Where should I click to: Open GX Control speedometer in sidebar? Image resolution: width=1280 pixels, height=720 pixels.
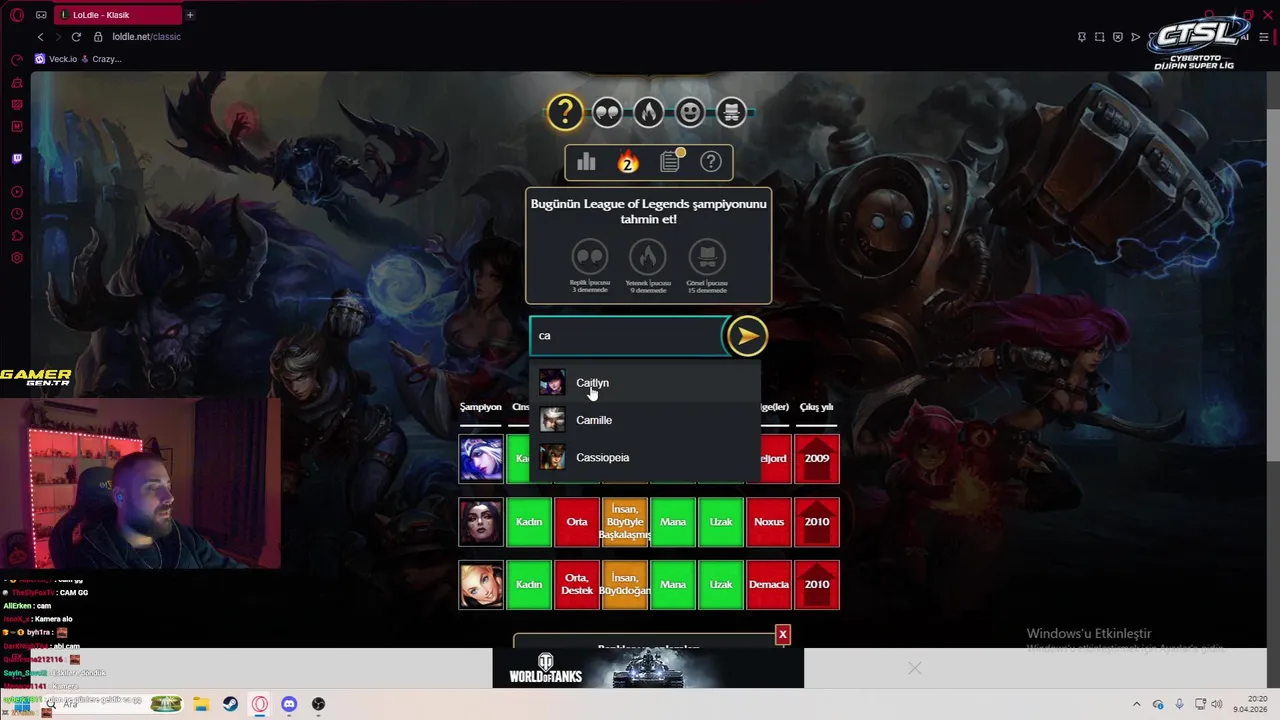[x=17, y=60]
